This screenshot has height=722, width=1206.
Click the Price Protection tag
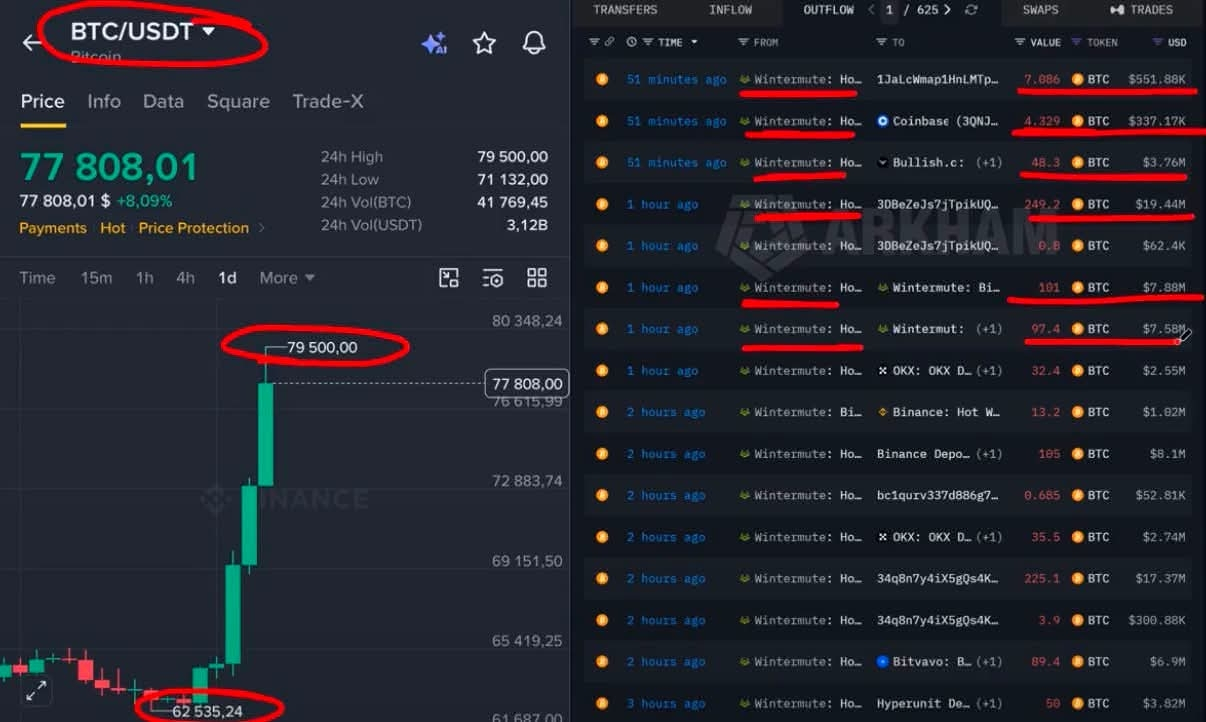[x=194, y=228]
